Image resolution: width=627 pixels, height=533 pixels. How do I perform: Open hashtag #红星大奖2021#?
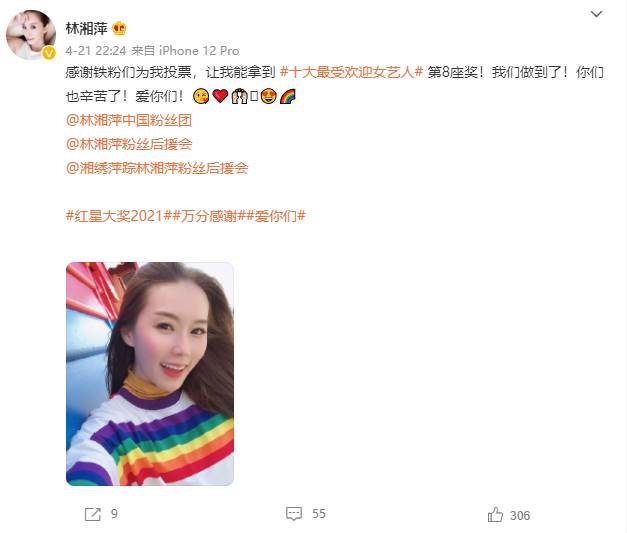click(119, 216)
